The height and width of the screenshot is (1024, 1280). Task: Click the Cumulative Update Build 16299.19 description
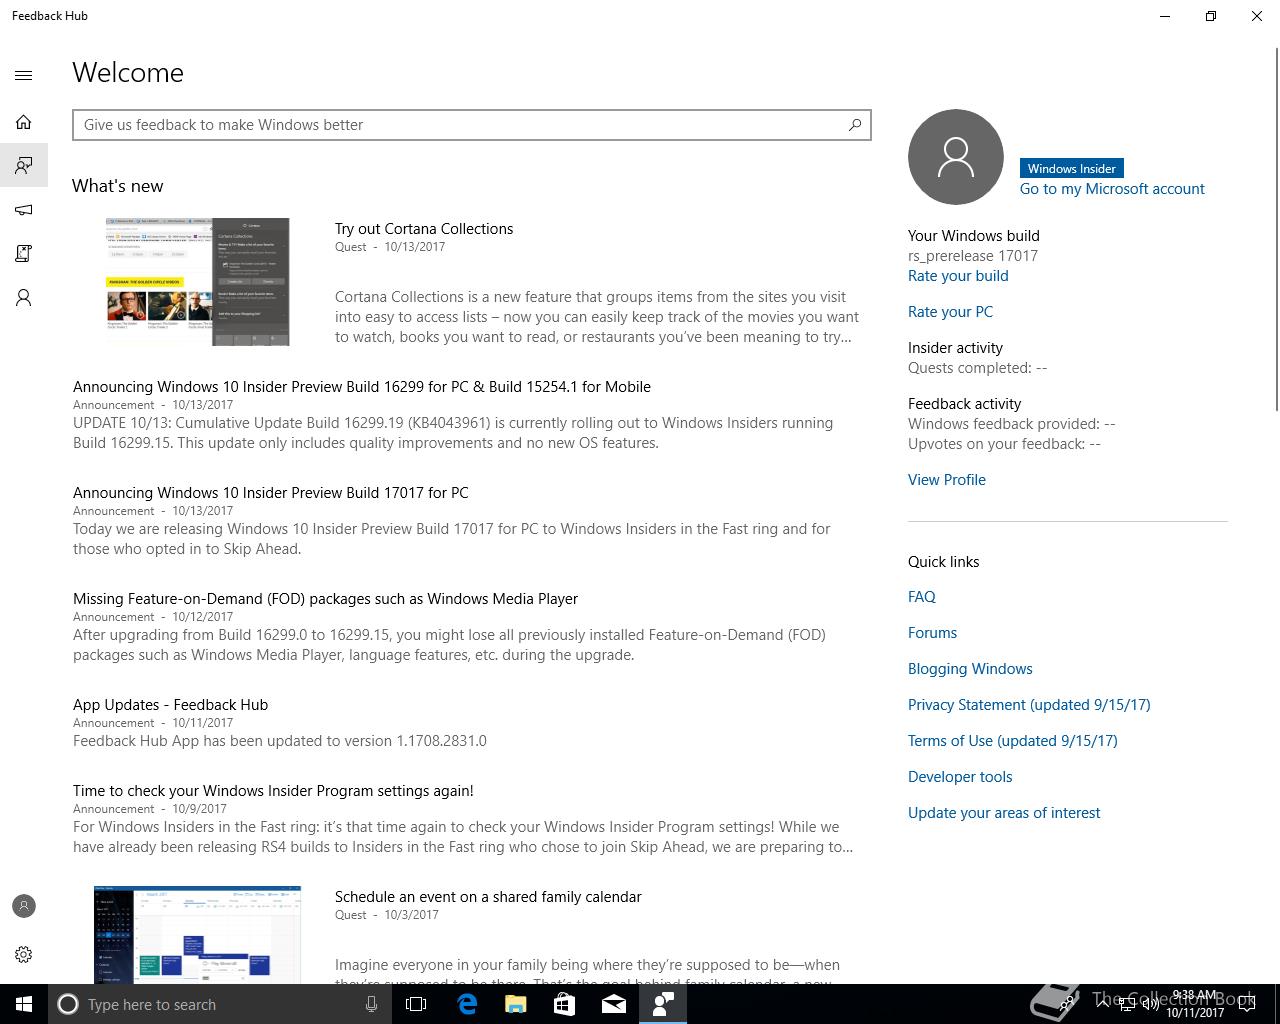coord(453,433)
